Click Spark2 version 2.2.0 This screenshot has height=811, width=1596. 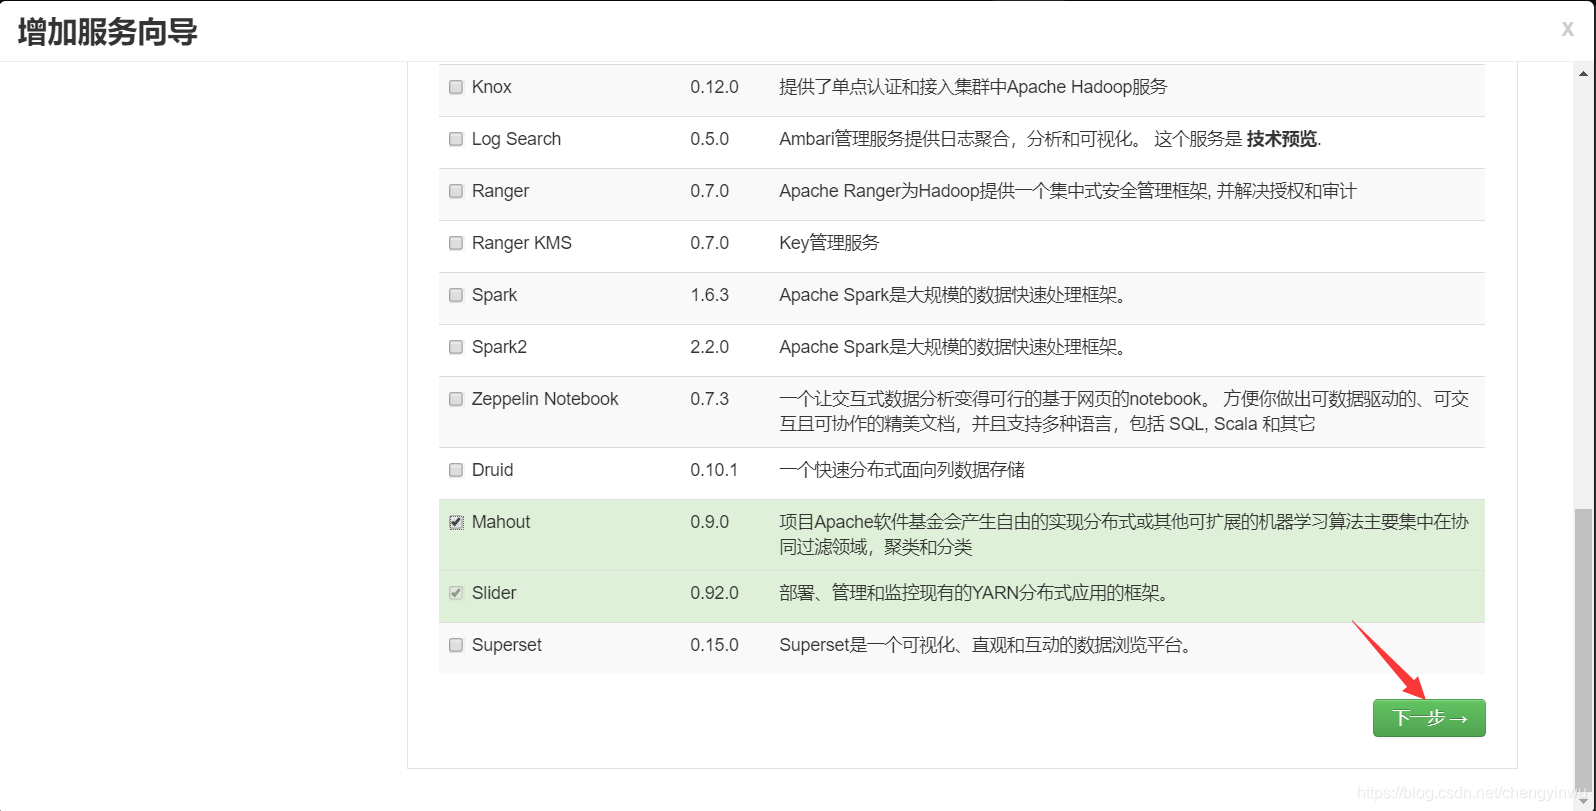709,347
